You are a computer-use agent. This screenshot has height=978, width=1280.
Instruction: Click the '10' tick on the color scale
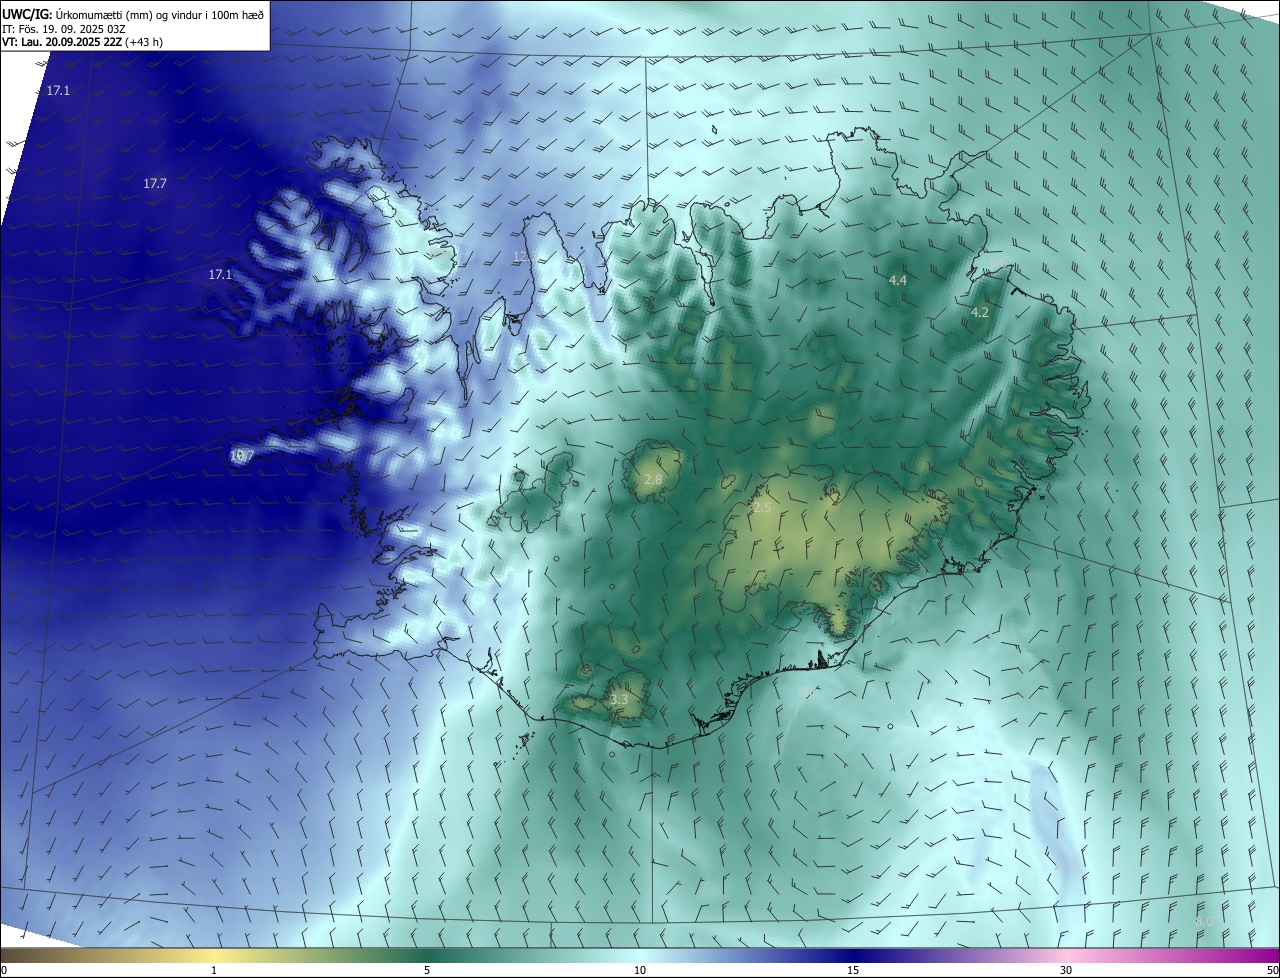640,970
